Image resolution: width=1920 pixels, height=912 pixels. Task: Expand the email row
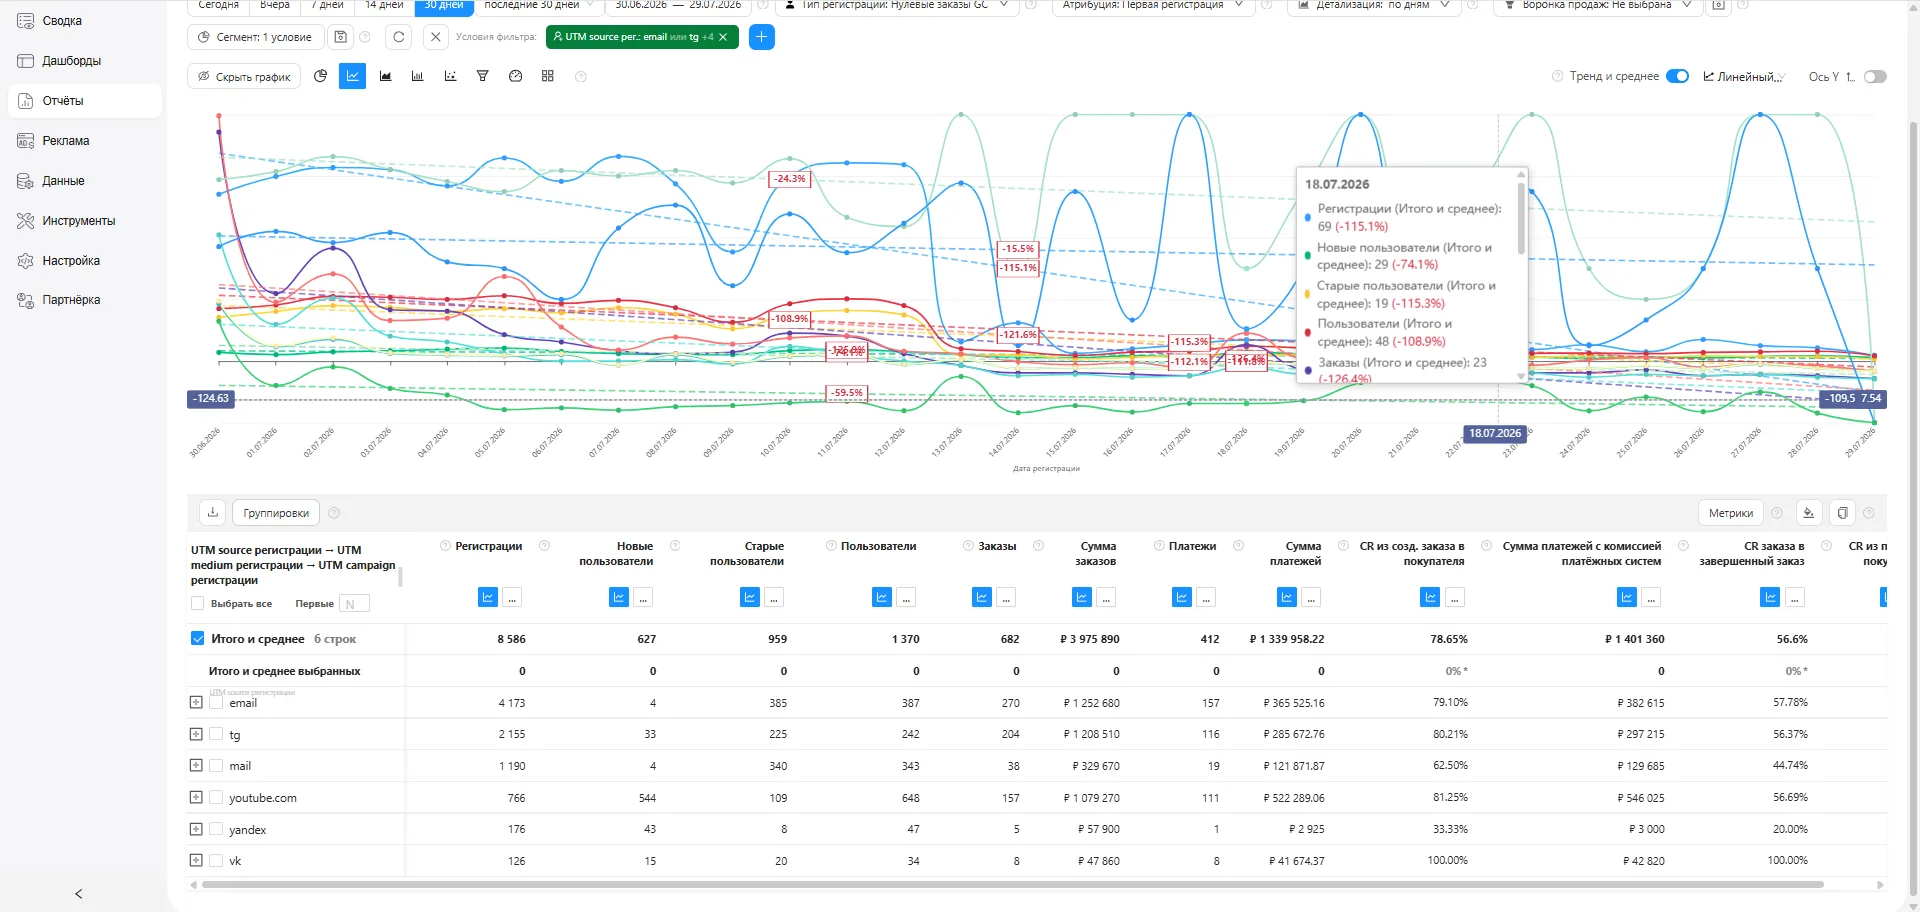[x=196, y=702]
